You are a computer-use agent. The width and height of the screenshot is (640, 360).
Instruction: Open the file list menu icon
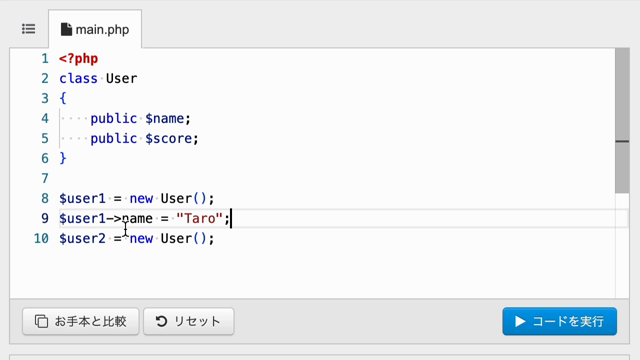(29, 29)
